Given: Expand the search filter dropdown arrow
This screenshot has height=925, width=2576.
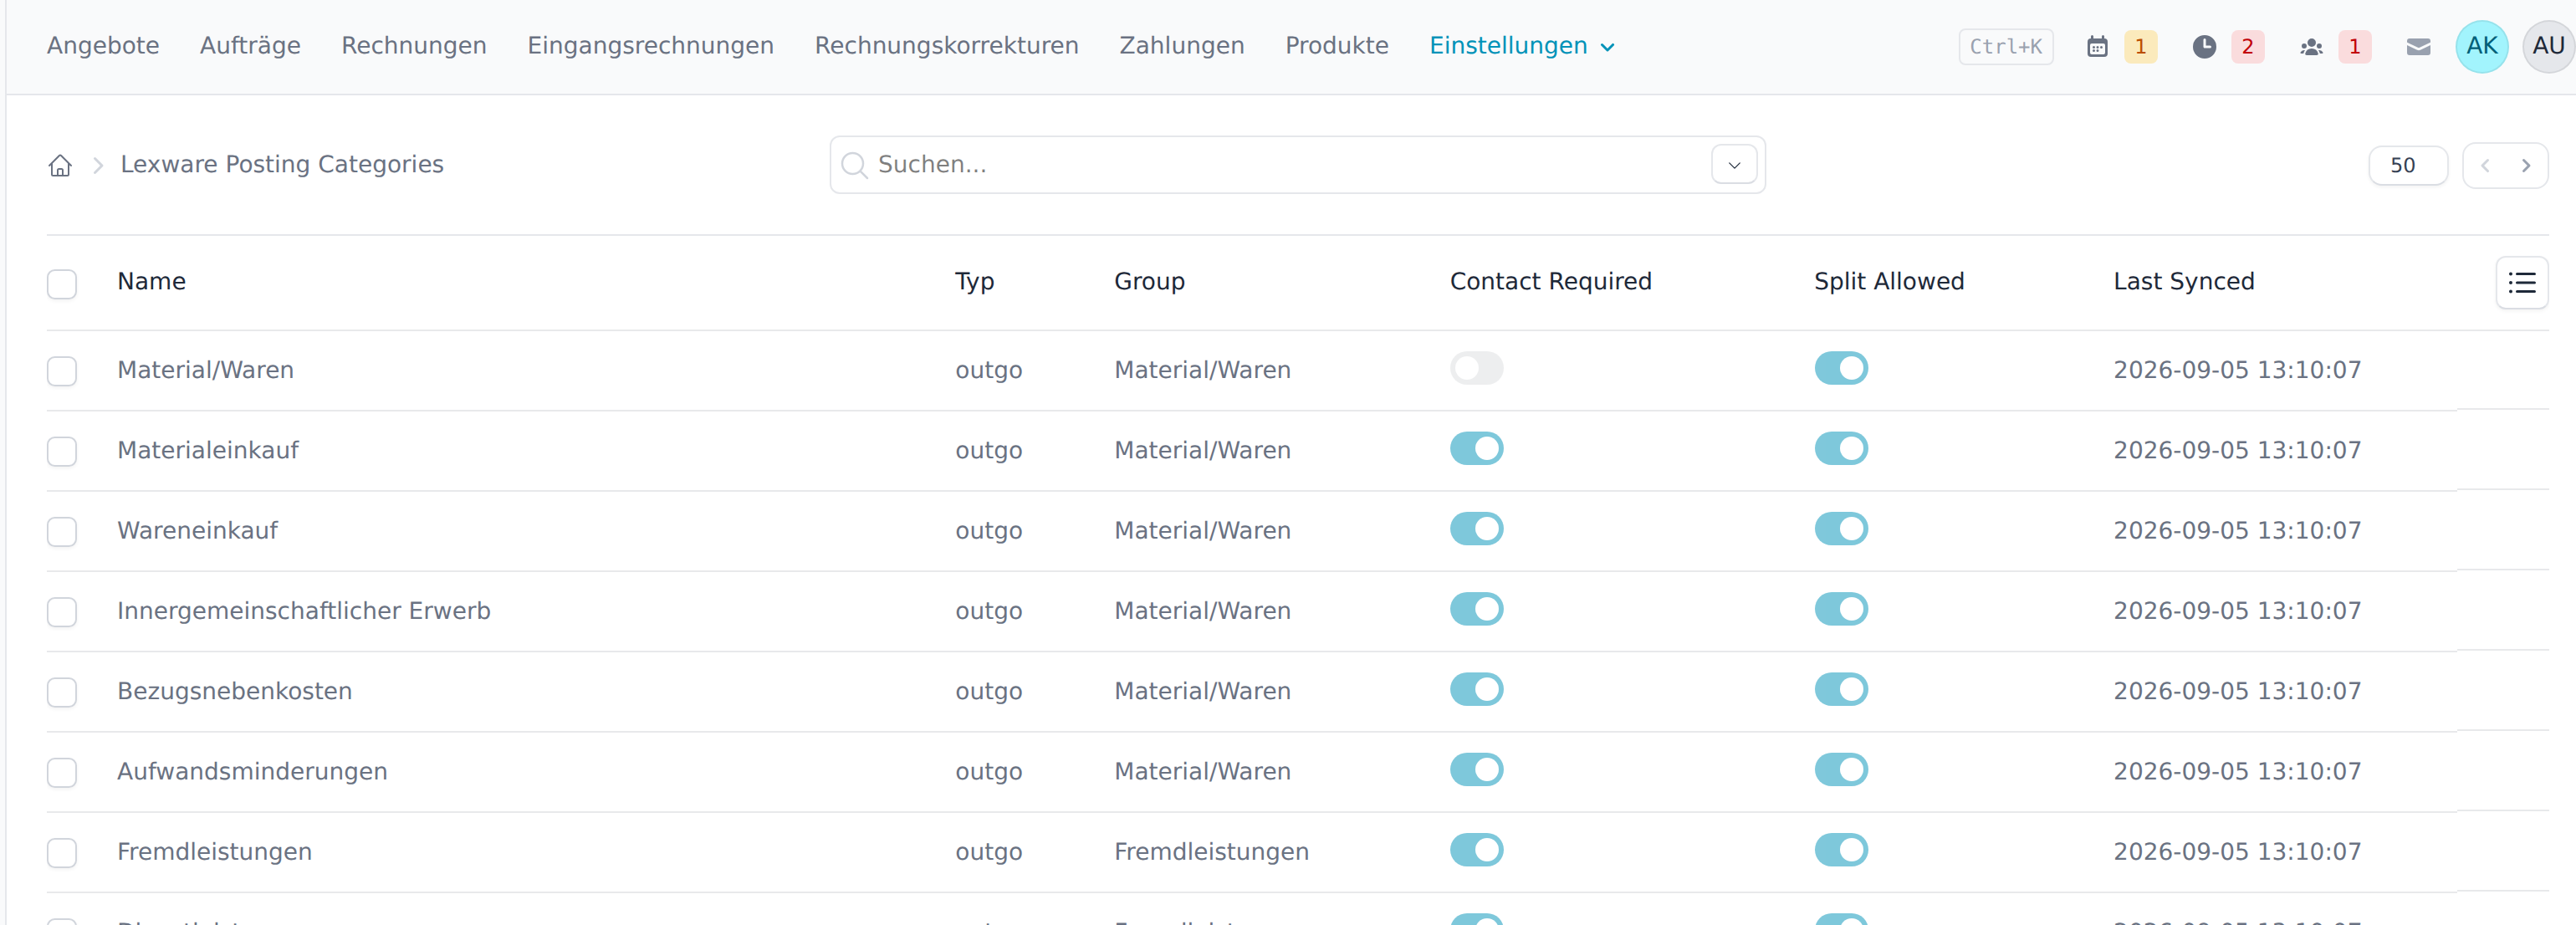Looking at the screenshot, I should (1734, 165).
